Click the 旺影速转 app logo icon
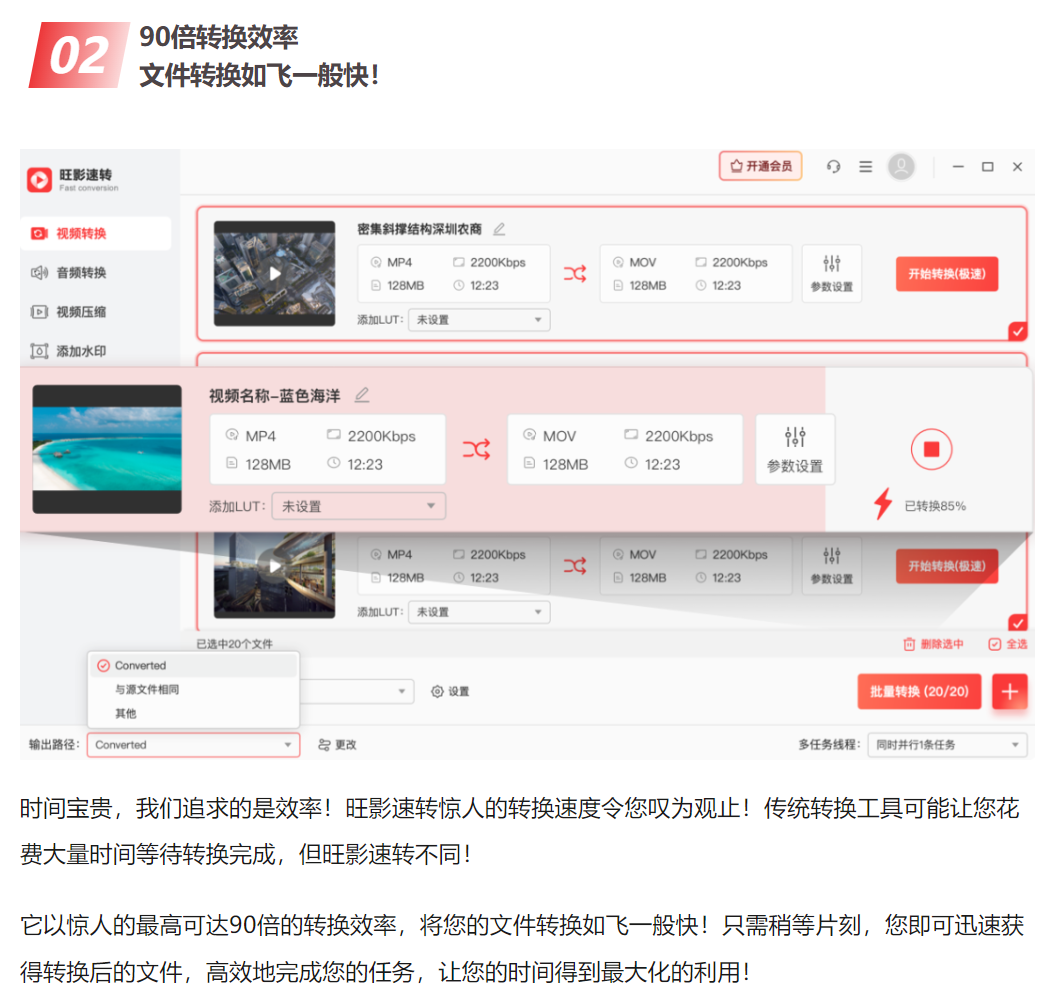 (x=39, y=179)
